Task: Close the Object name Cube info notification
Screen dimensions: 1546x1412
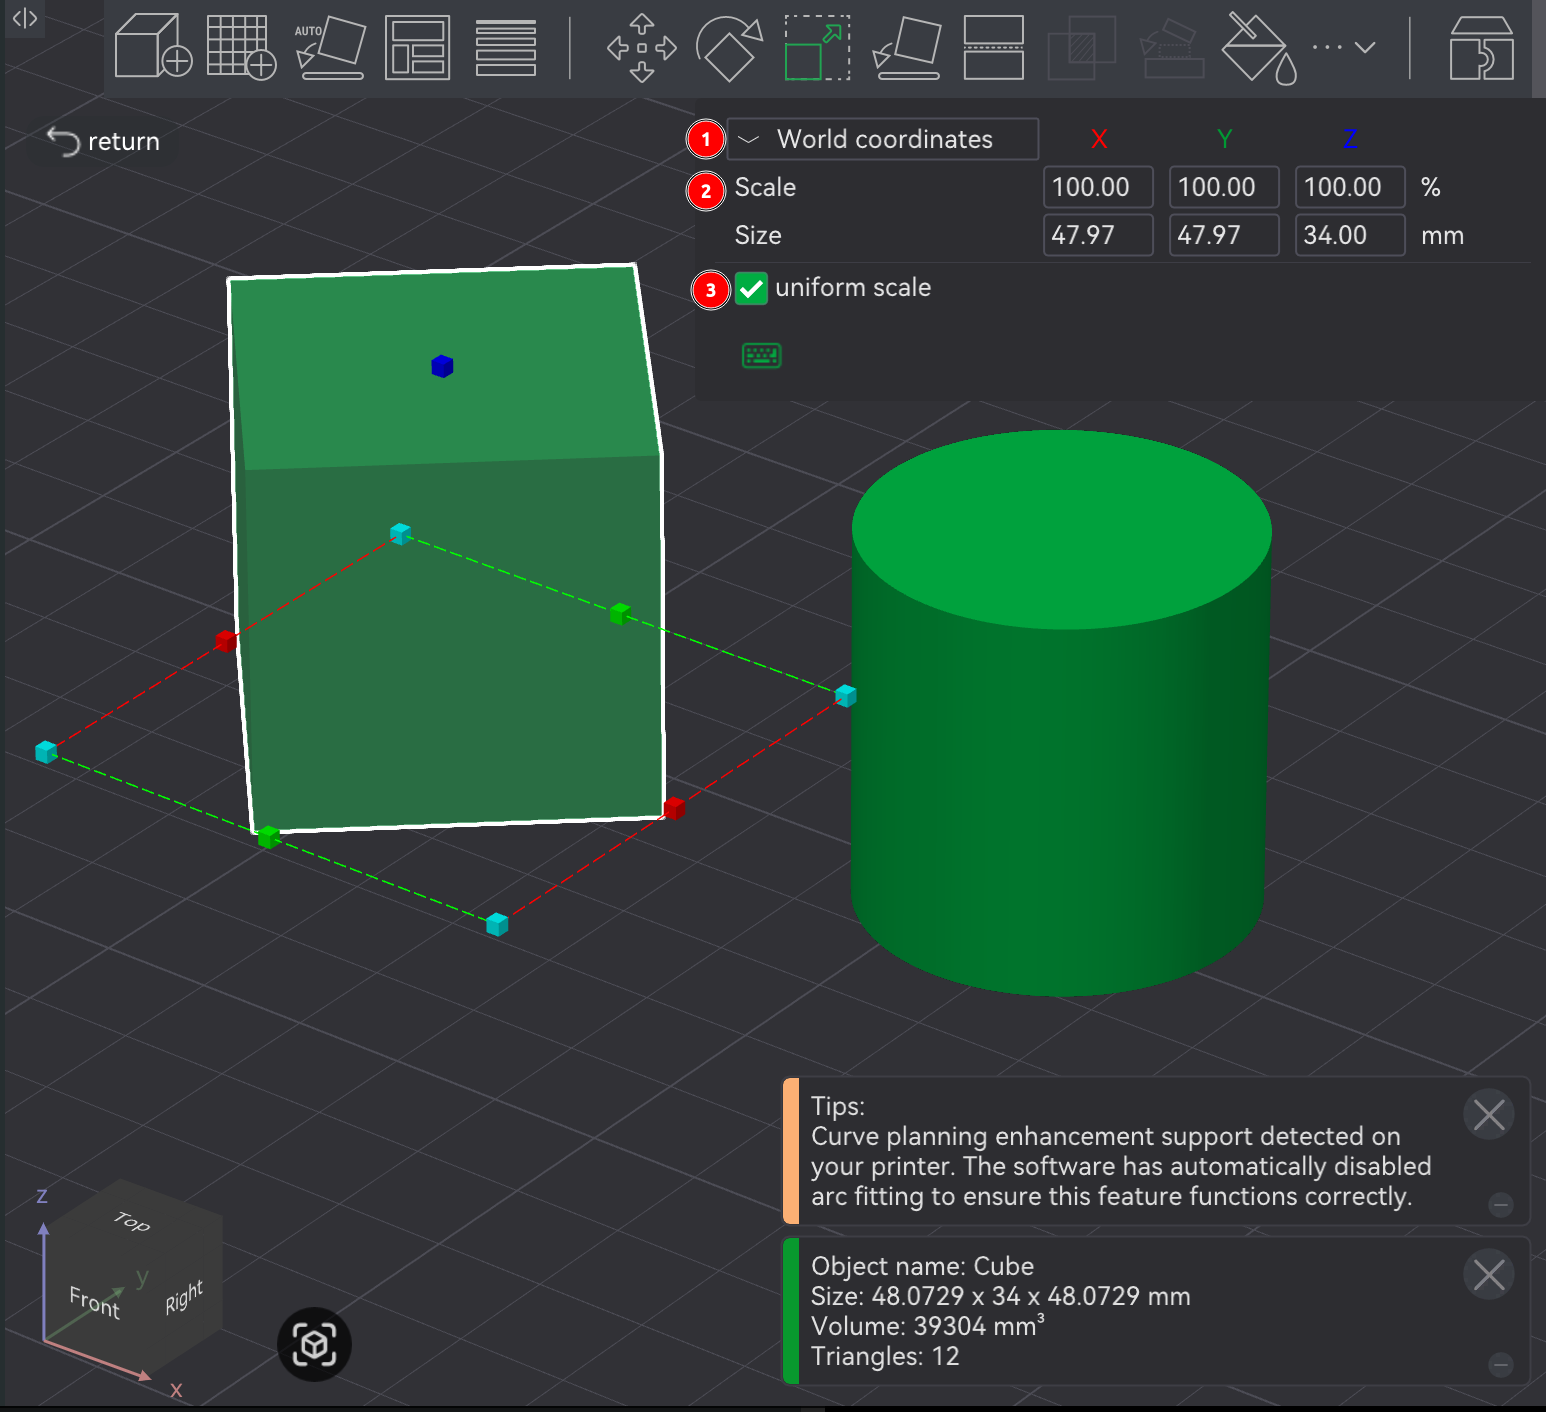Action: [x=1489, y=1274]
